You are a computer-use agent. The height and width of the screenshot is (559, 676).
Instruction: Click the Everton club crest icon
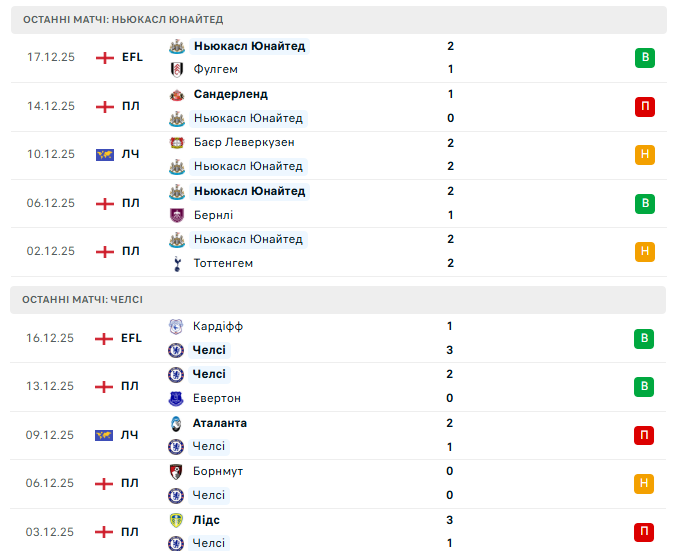pos(176,398)
